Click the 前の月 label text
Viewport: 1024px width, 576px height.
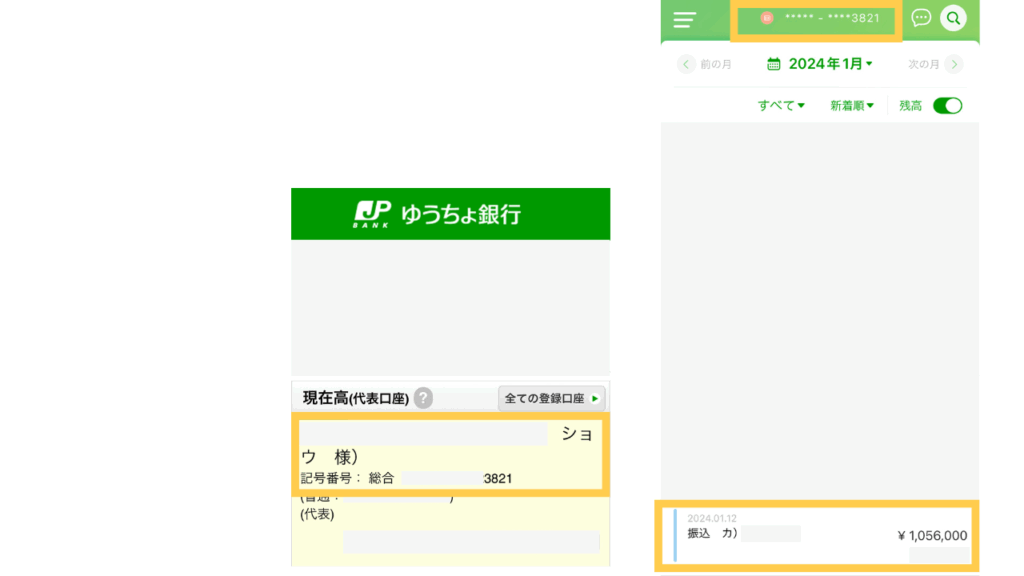[716, 64]
